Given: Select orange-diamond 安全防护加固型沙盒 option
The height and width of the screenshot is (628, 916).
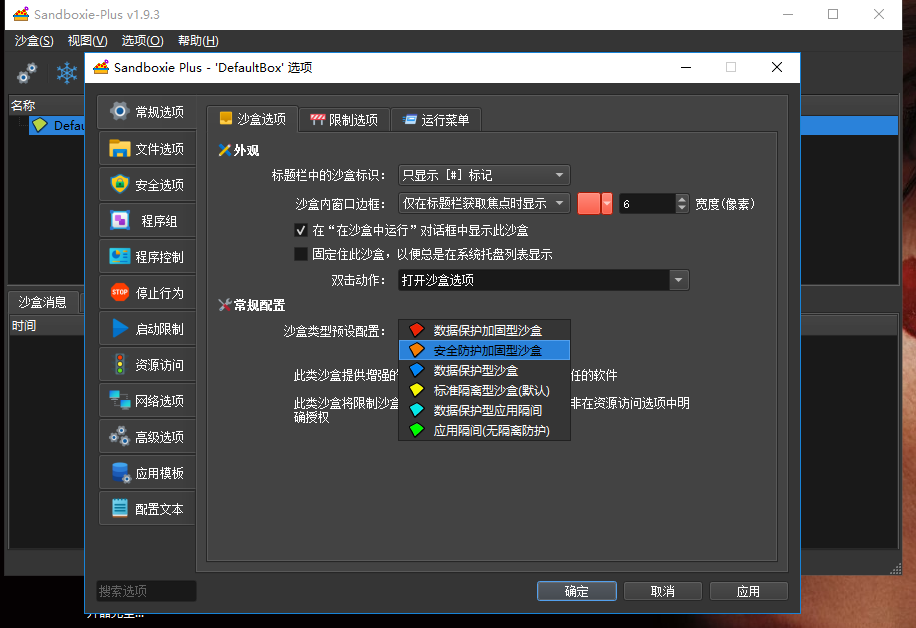Looking at the screenshot, I should (484, 351).
